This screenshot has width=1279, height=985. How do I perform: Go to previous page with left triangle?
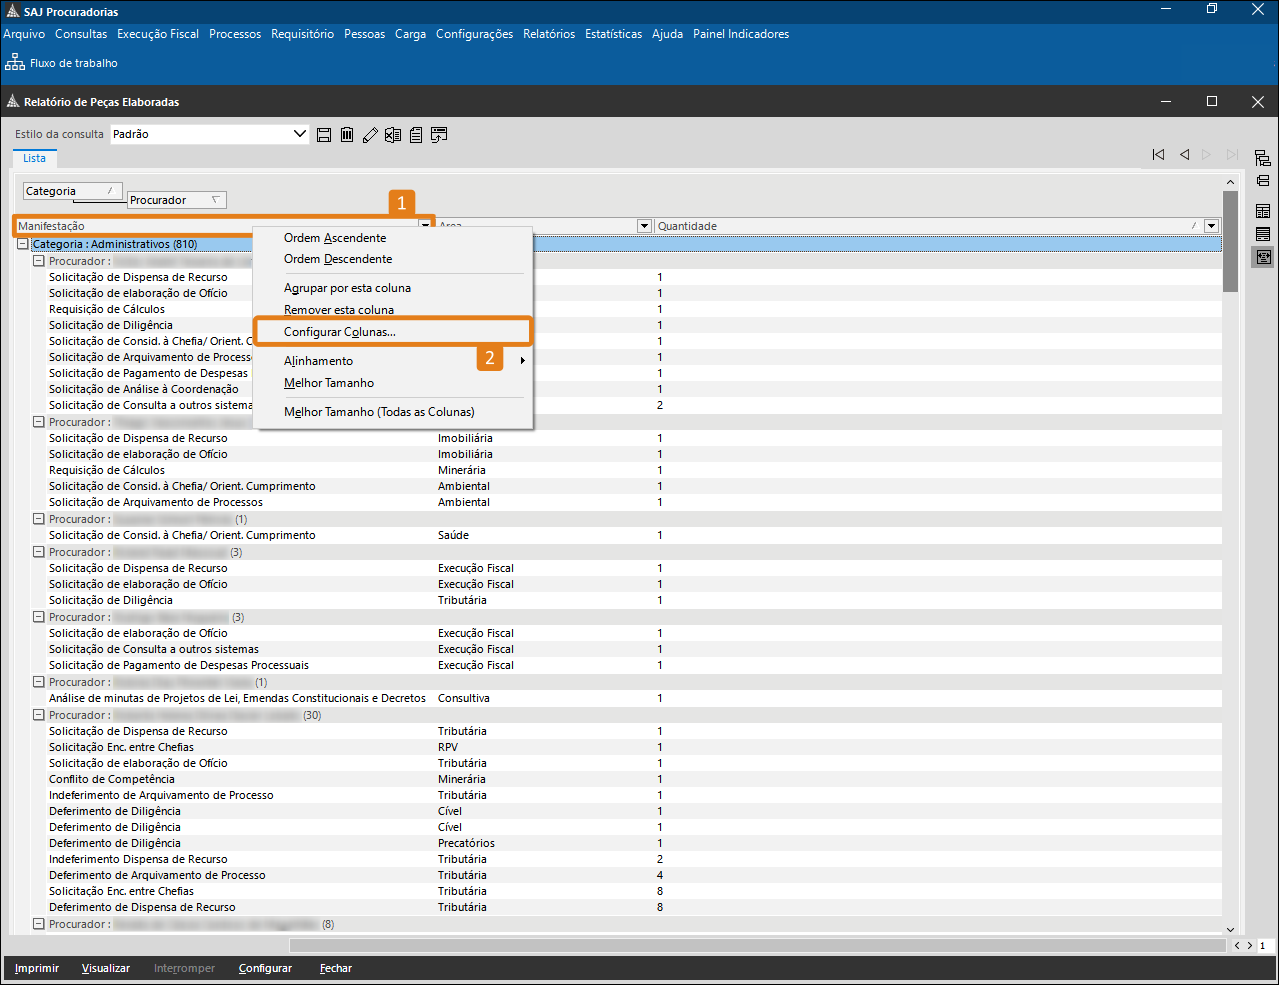click(x=1184, y=155)
